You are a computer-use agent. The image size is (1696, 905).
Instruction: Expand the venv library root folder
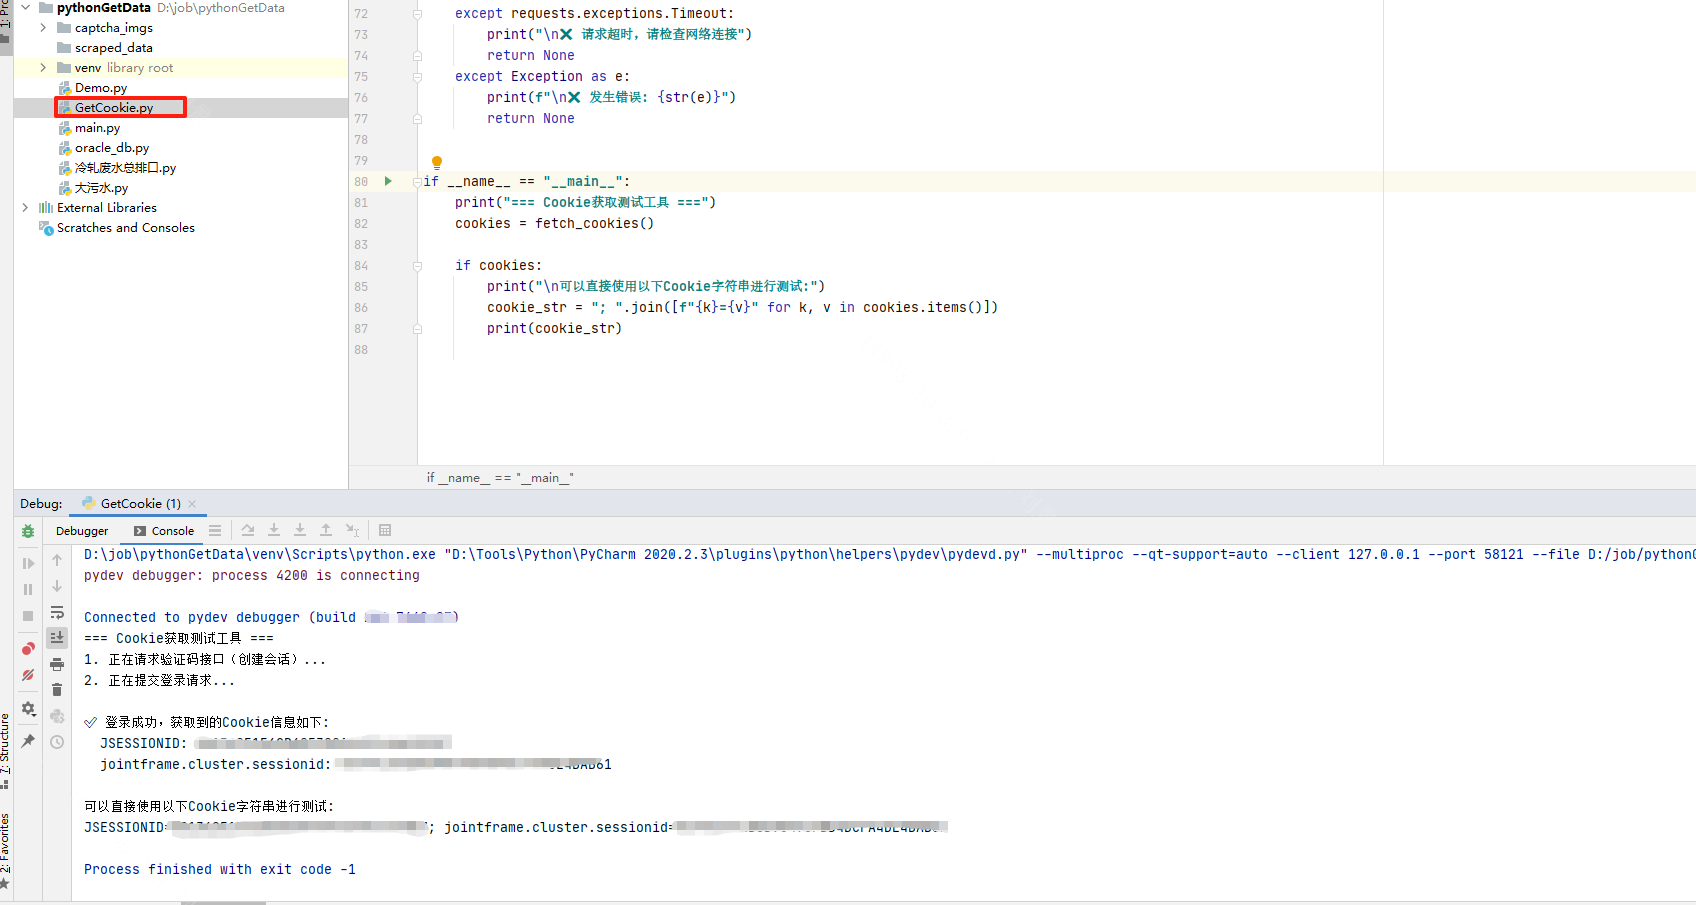pyautogui.click(x=43, y=68)
